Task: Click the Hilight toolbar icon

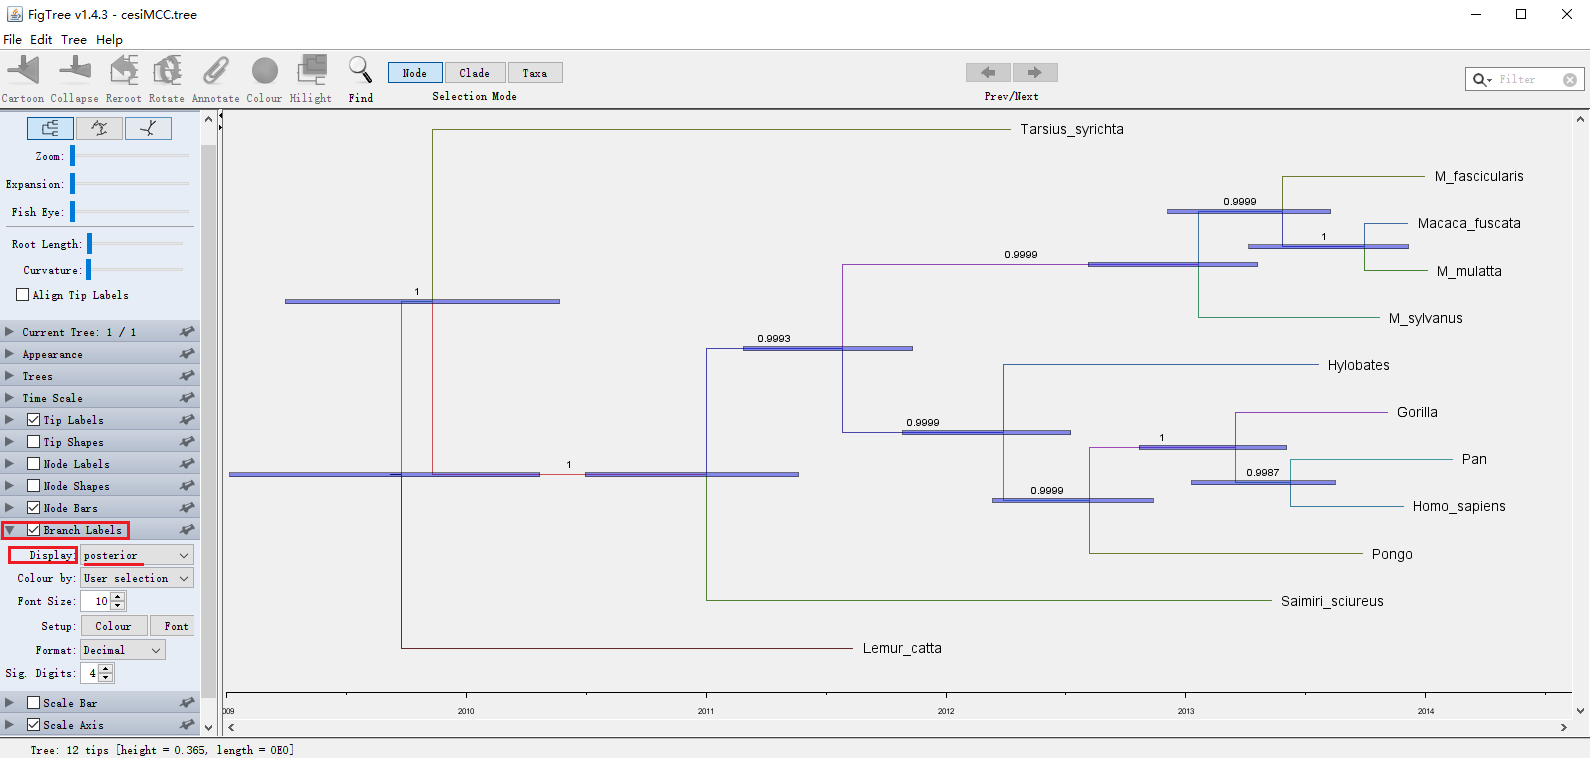Action: [312, 71]
